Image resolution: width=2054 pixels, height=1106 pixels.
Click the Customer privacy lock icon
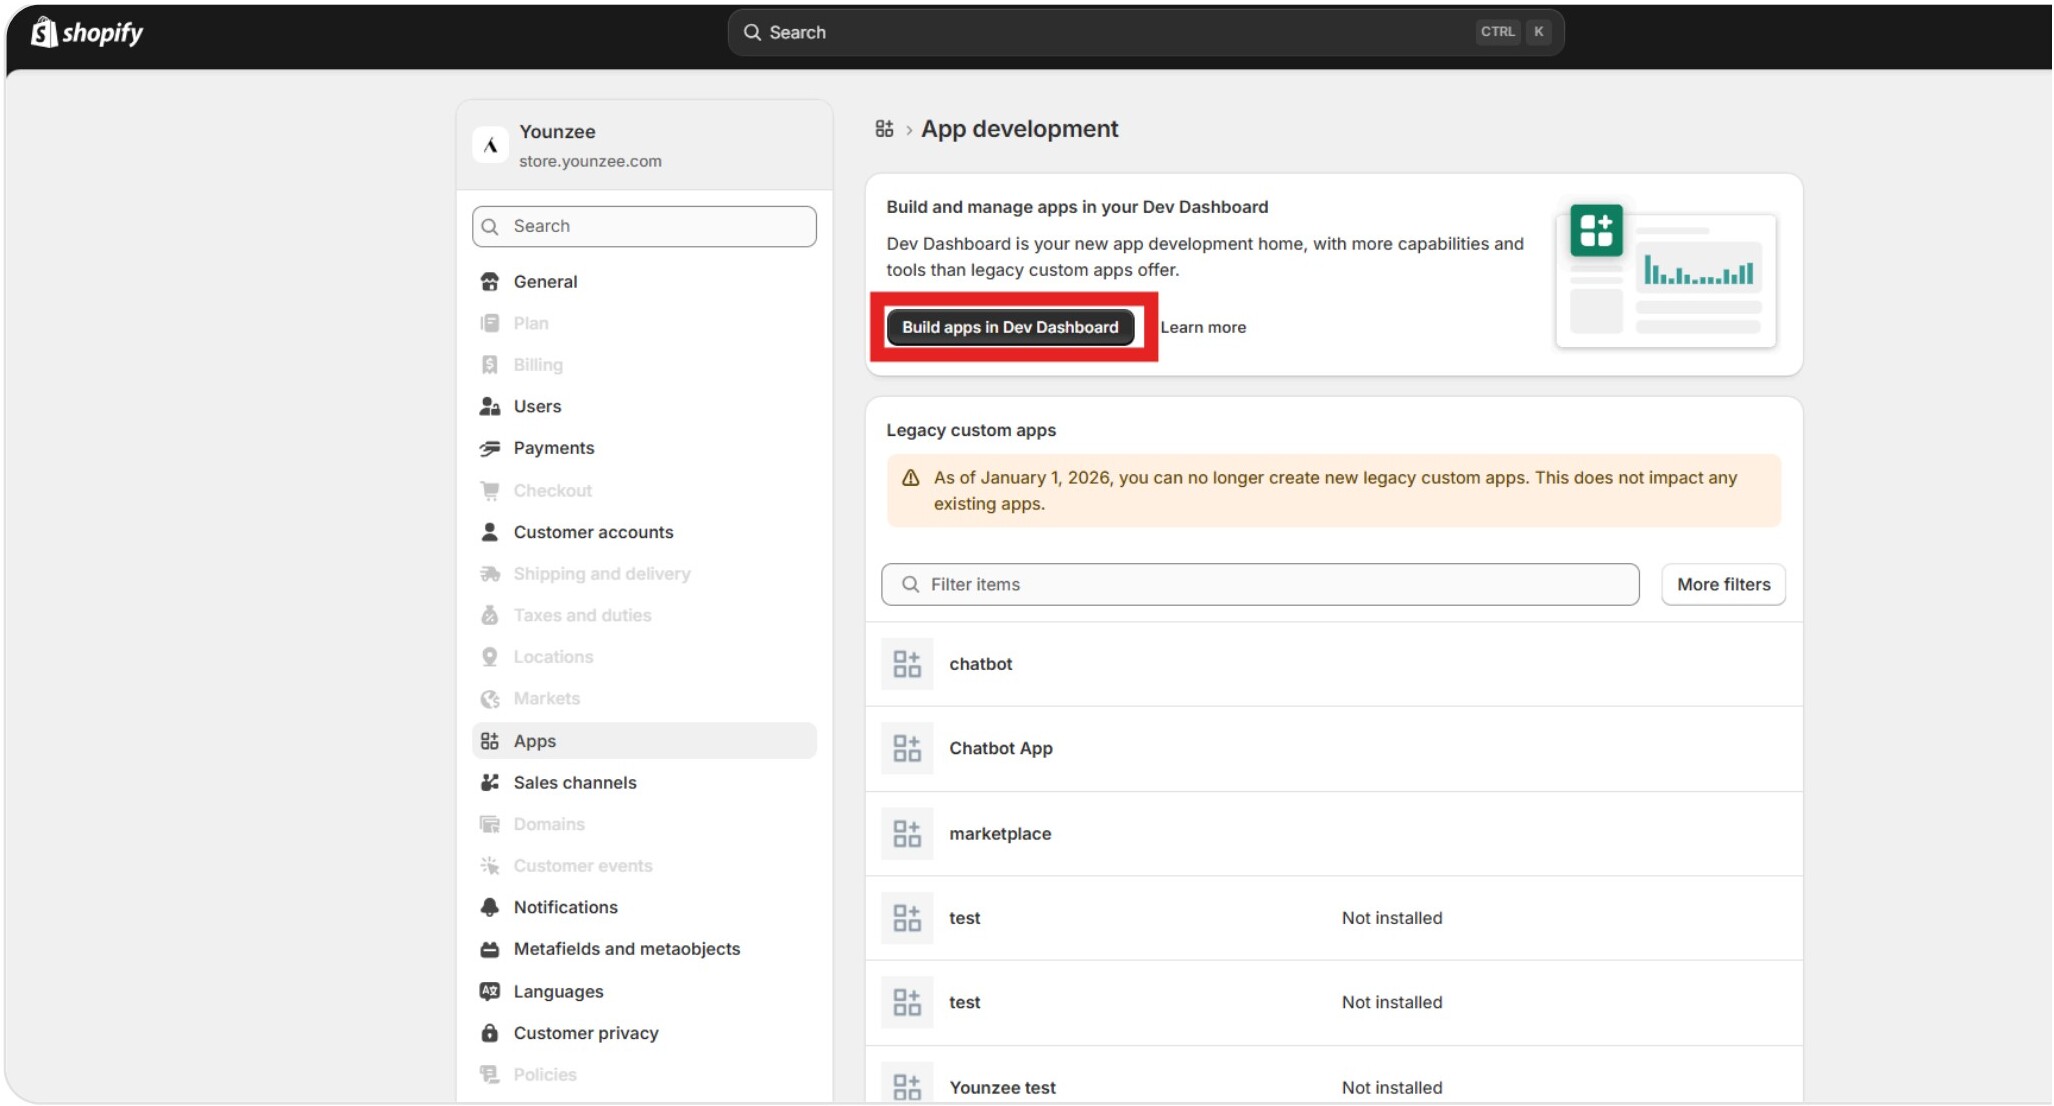pyautogui.click(x=489, y=1033)
